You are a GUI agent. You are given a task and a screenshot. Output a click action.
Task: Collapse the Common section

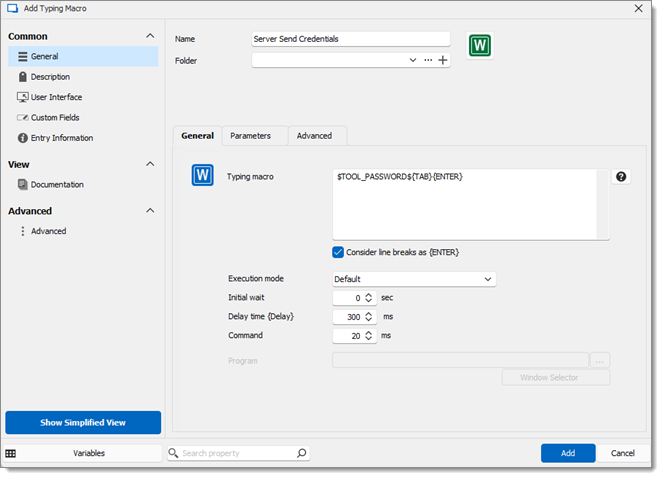(x=150, y=36)
